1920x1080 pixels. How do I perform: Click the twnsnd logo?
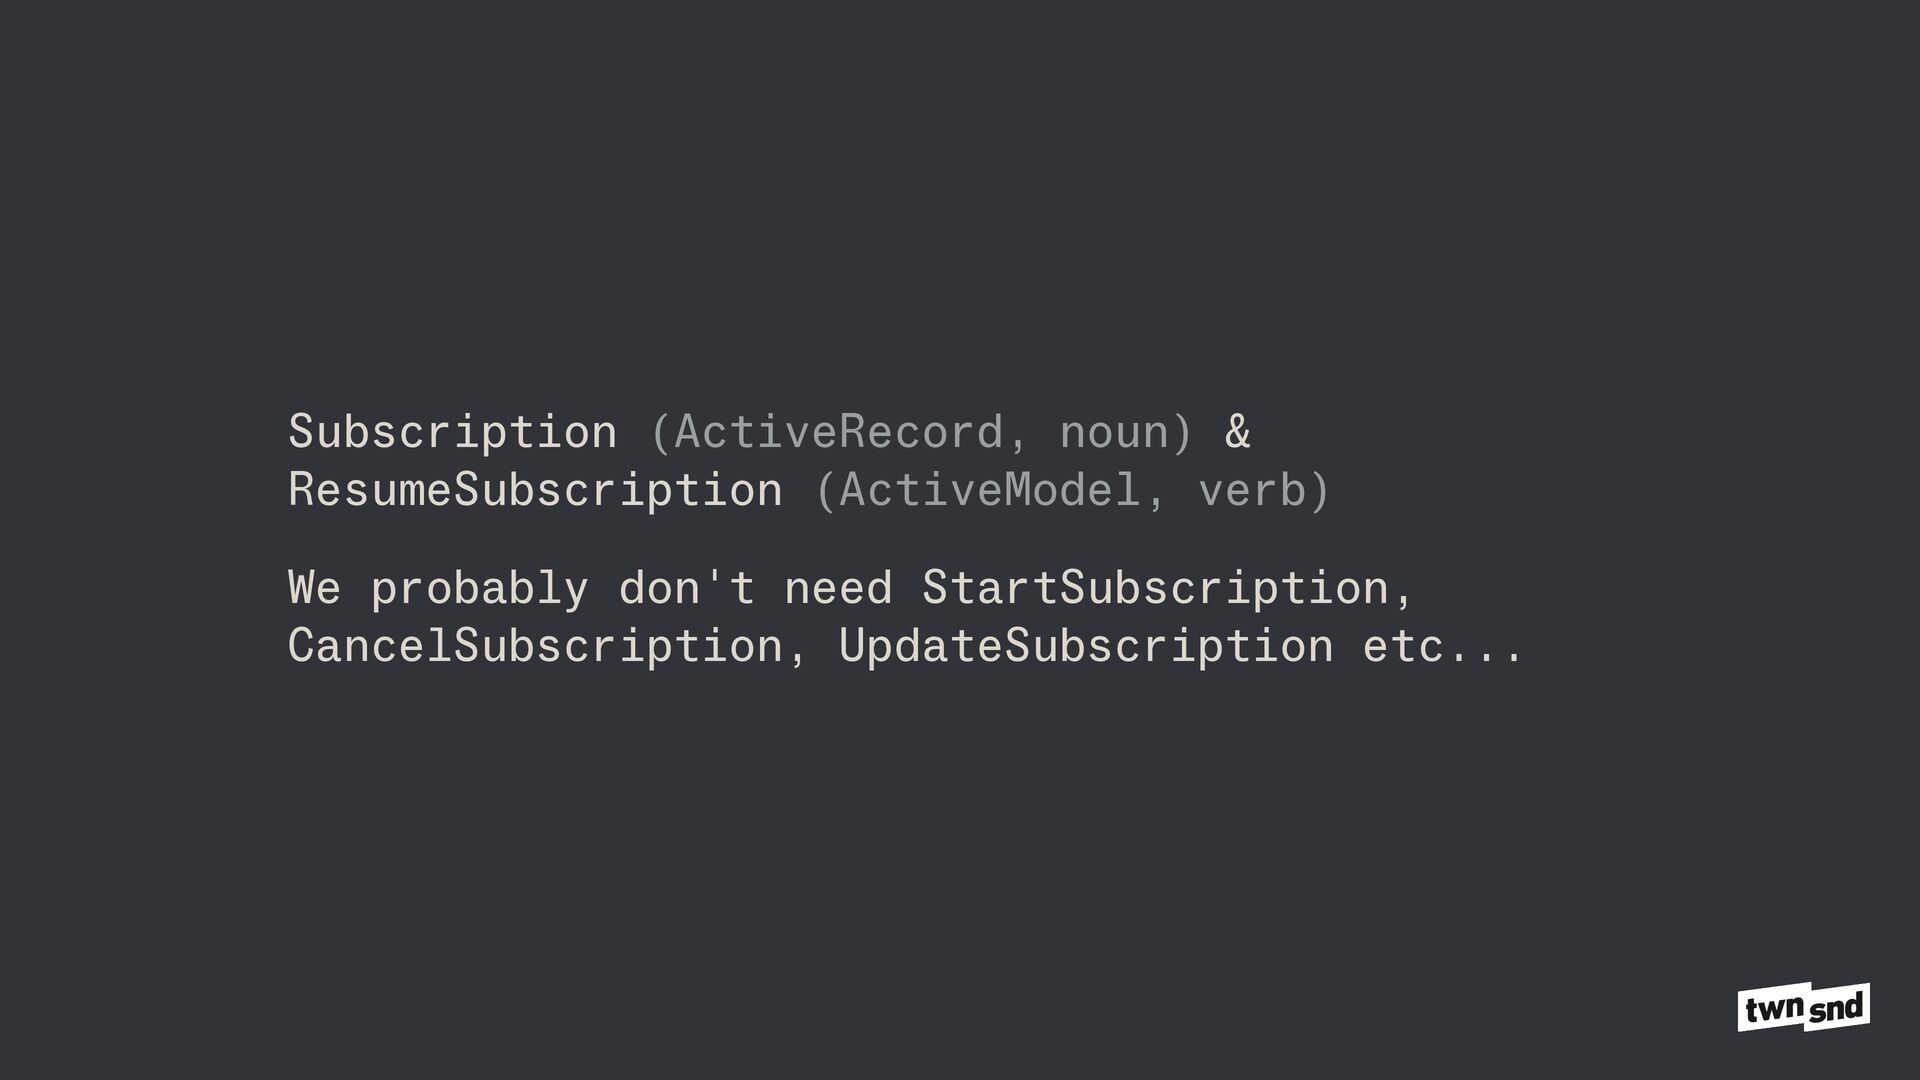1803,1007
